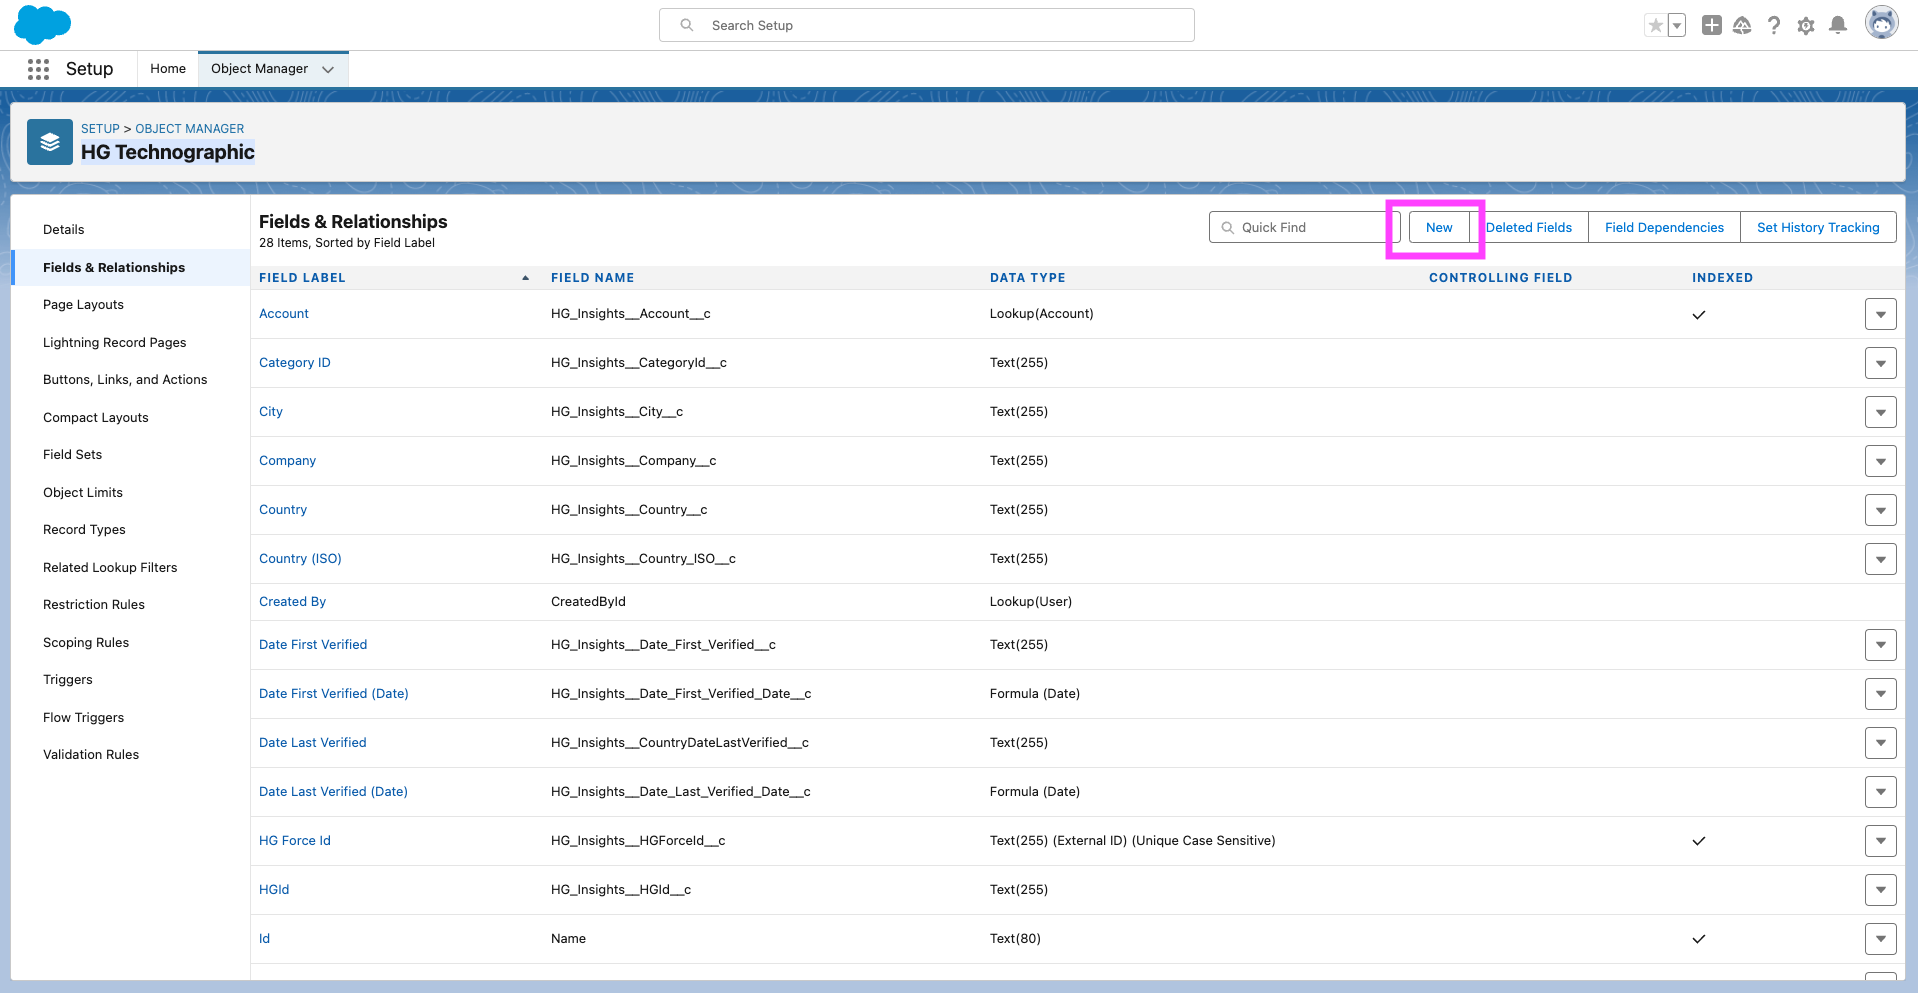Open row actions menu for City field
This screenshot has height=993, width=1918.
point(1881,412)
